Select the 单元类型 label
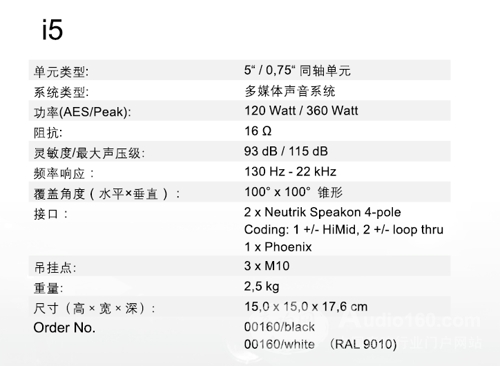Viewport: 500px width, 366px height. (61, 72)
